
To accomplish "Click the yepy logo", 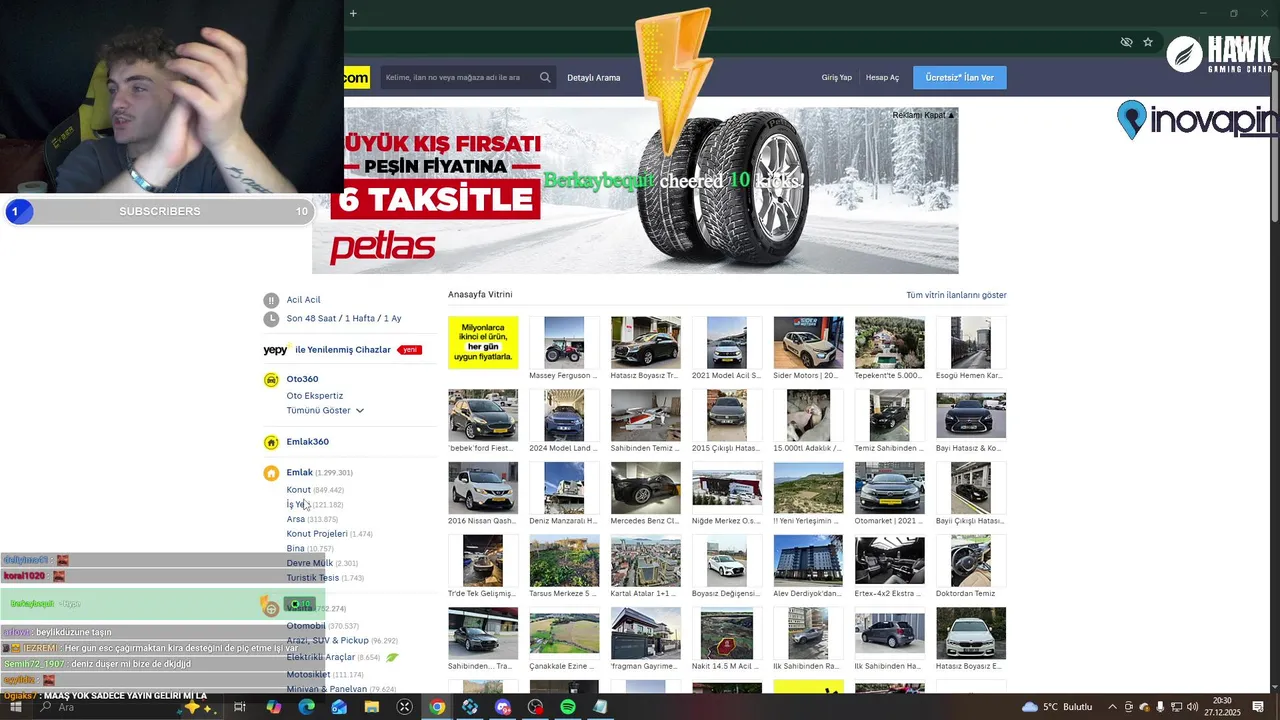I will point(276,350).
